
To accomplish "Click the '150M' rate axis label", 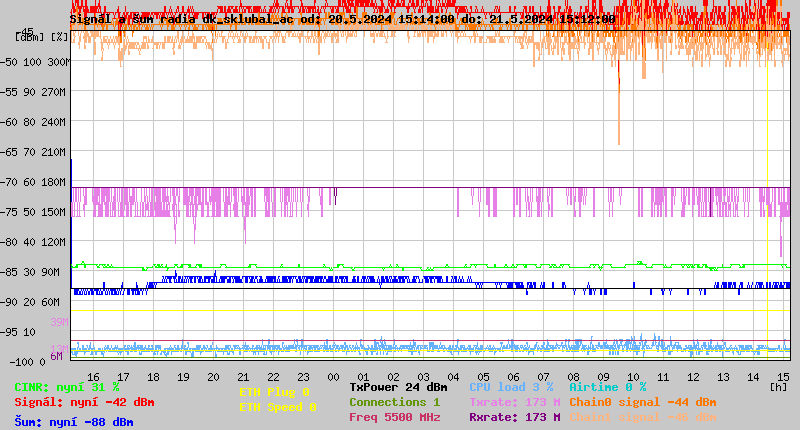I will pos(53,212).
